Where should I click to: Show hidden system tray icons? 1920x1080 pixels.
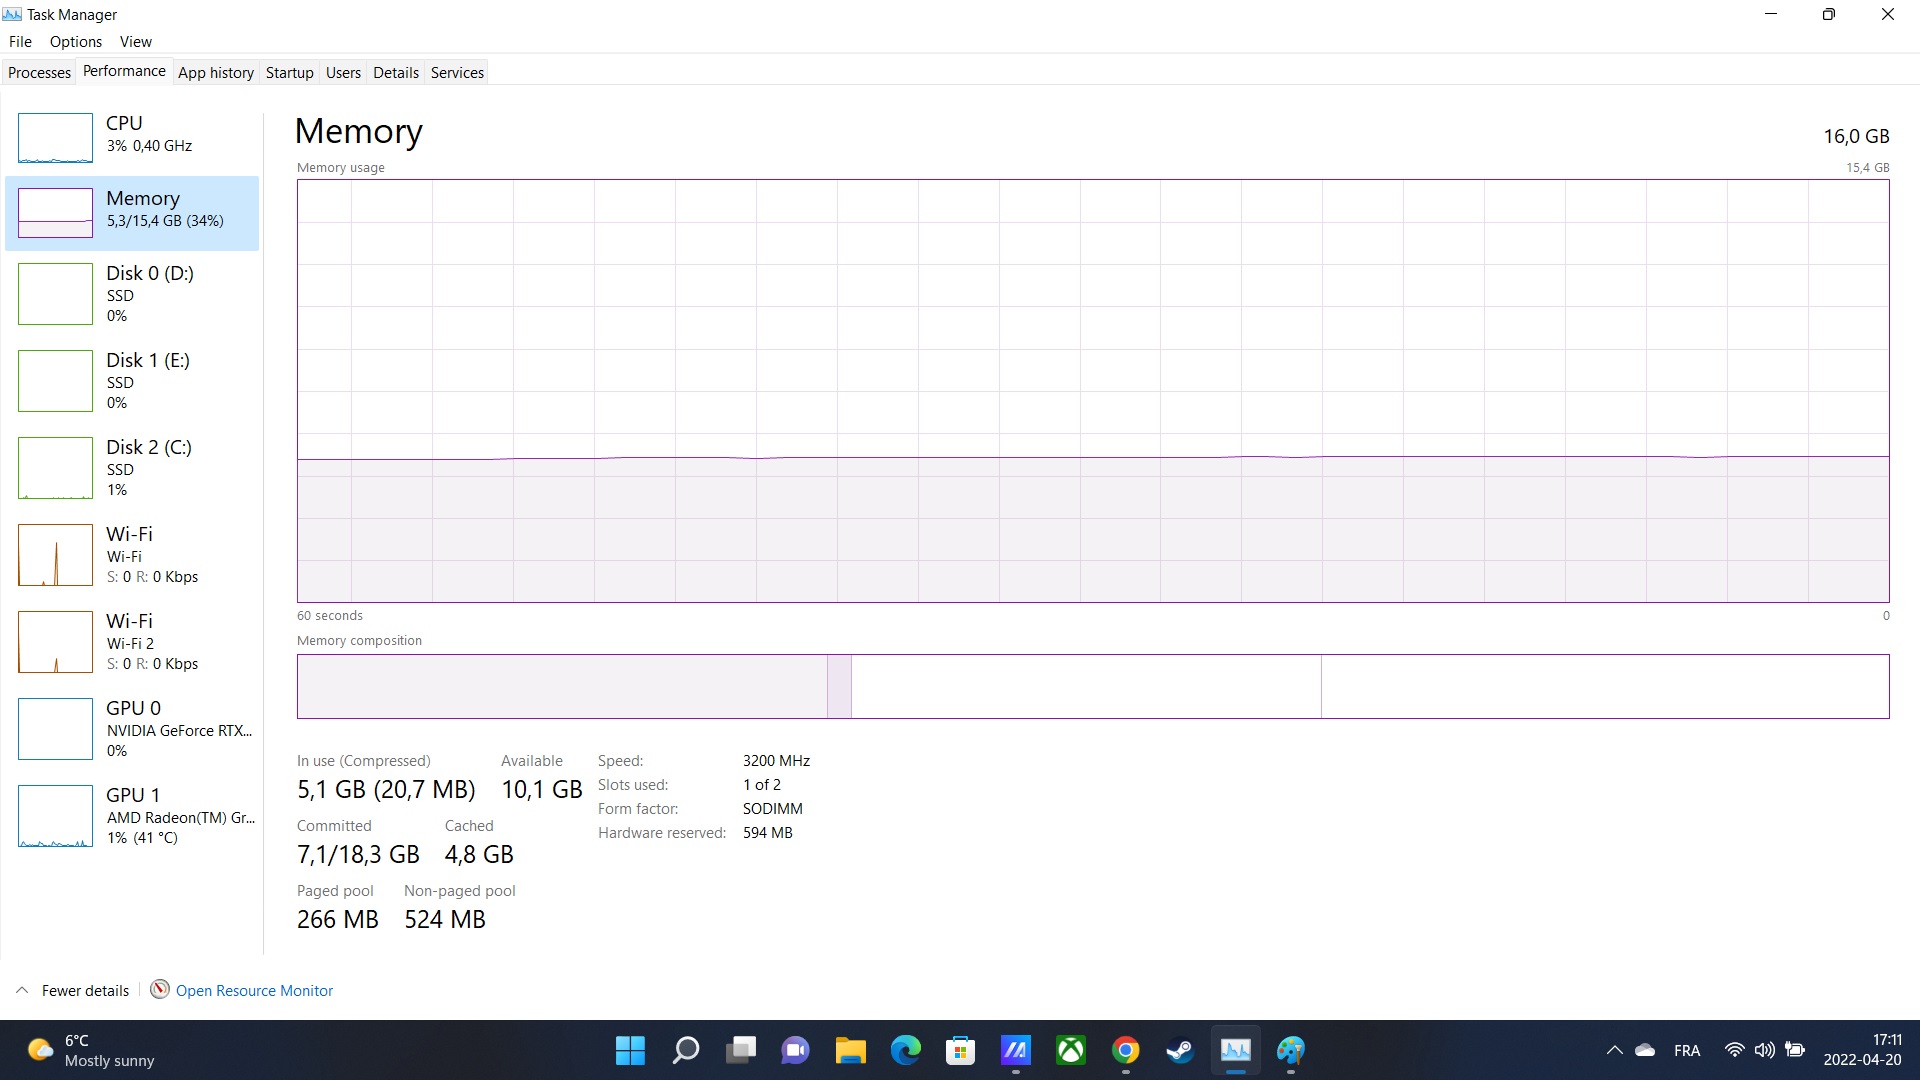(1614, 1050)
